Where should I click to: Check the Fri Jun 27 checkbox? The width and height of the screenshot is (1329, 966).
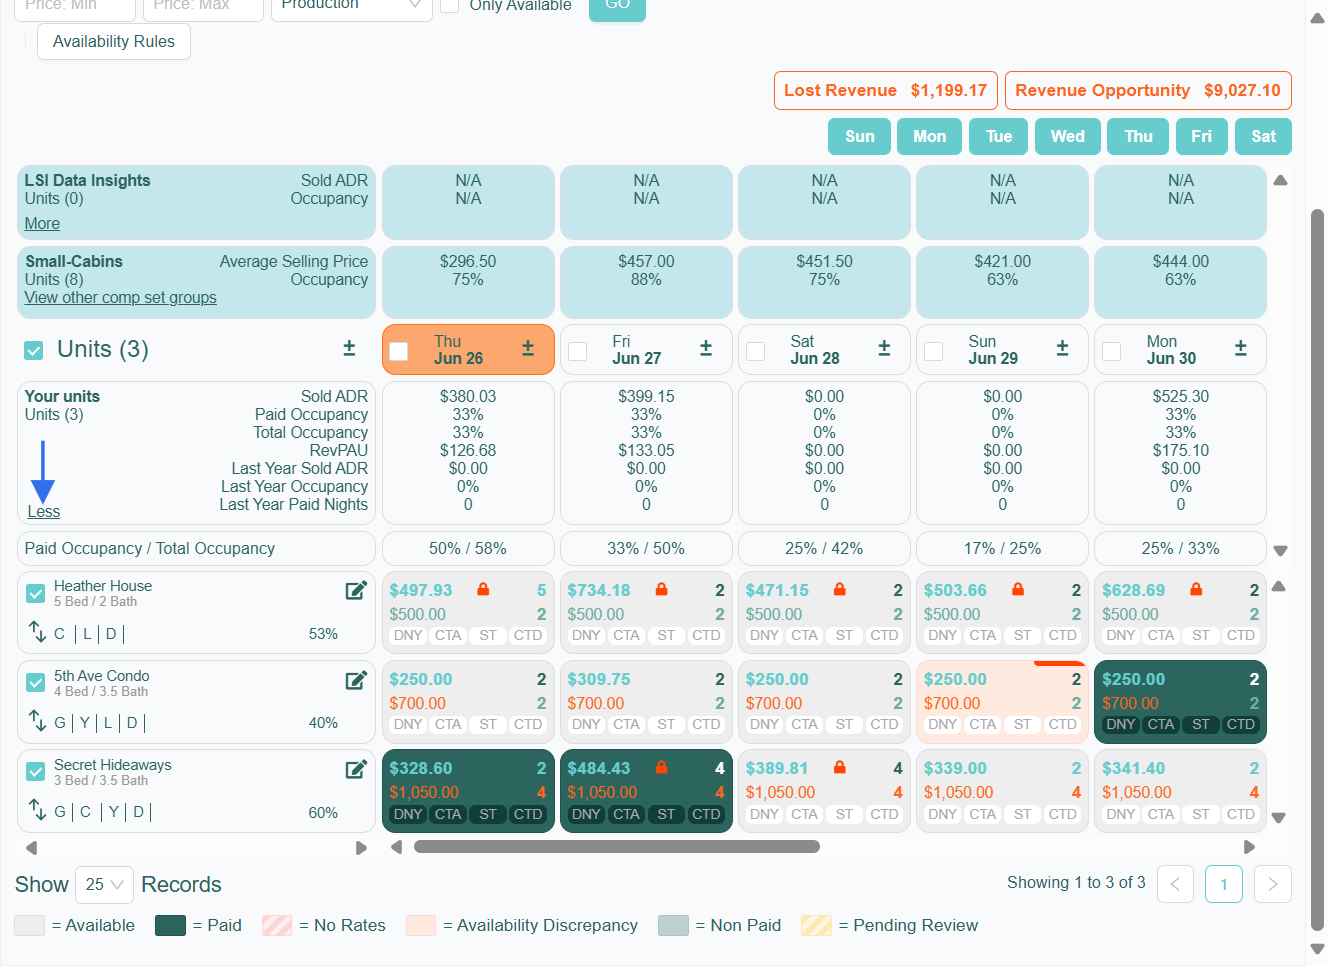[577, 351]
